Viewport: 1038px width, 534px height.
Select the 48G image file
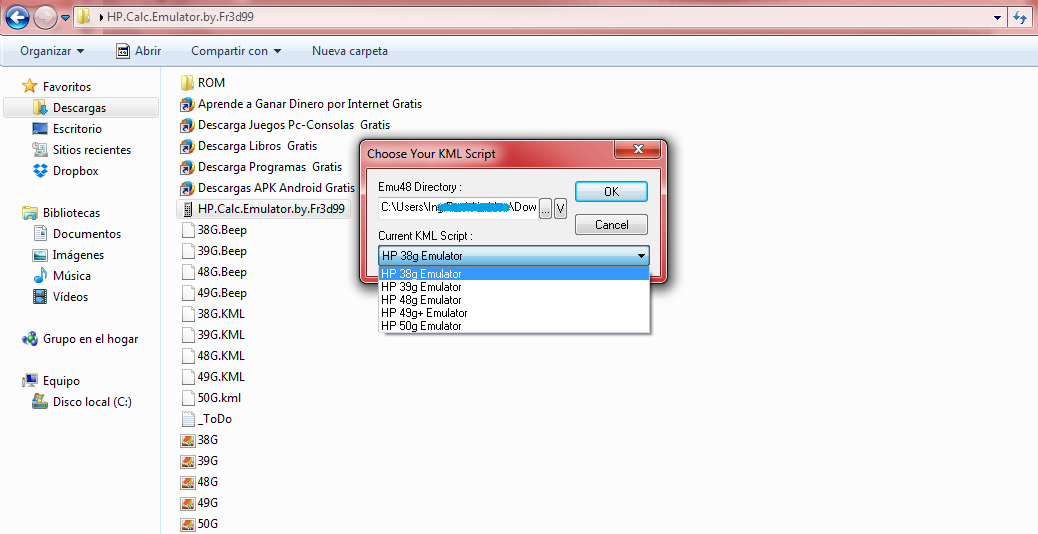point(207,482)
